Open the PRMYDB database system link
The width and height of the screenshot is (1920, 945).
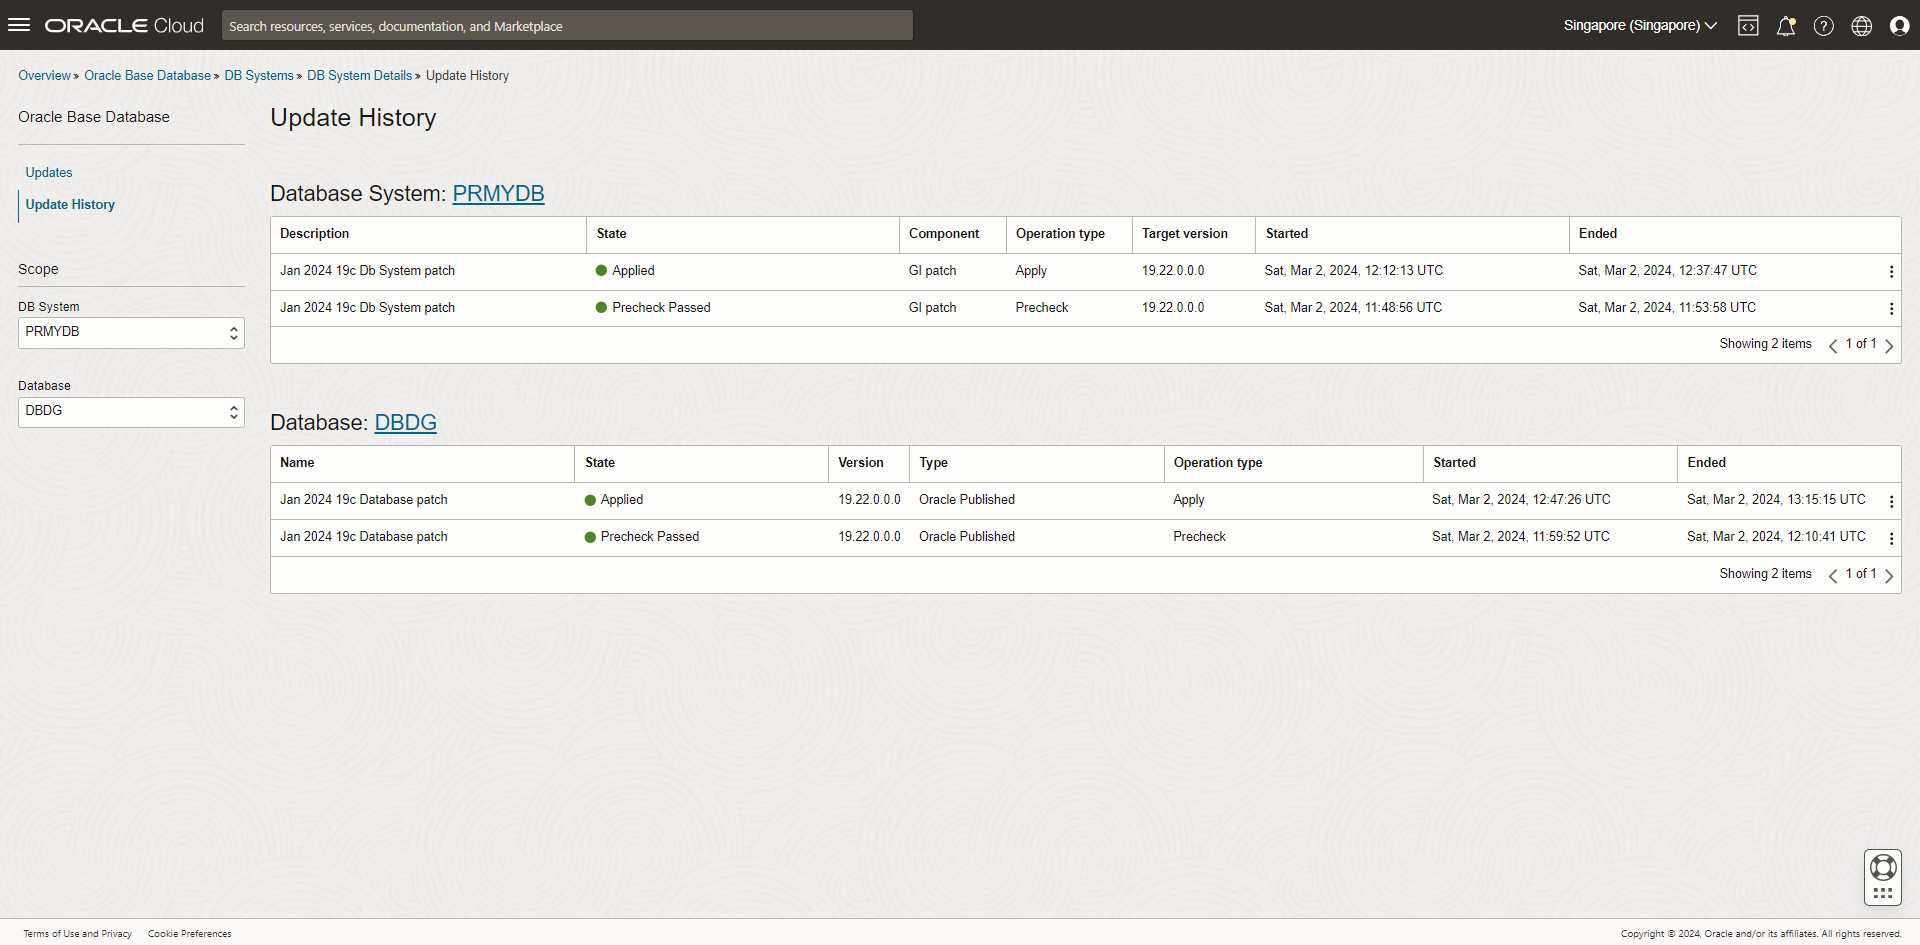point(498,193)
